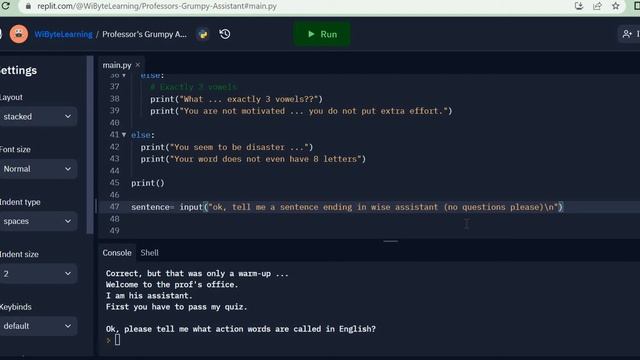Click the sentence= input line of code
The width and height of the screenshot is (640, 360).
pos(347,207)
